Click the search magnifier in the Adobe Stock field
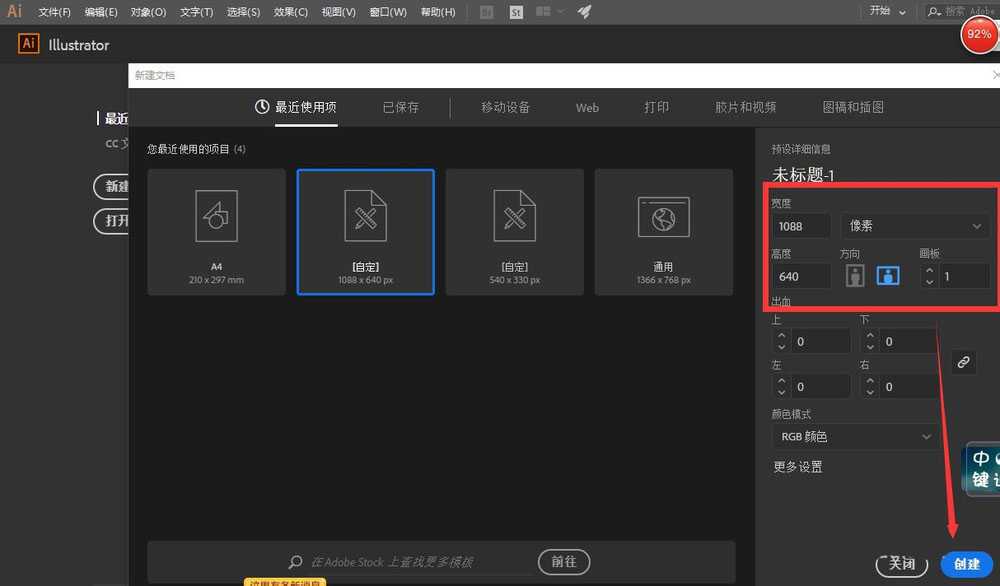The height and width of the screenshot is (586, 1000). [x=295, y=562]
